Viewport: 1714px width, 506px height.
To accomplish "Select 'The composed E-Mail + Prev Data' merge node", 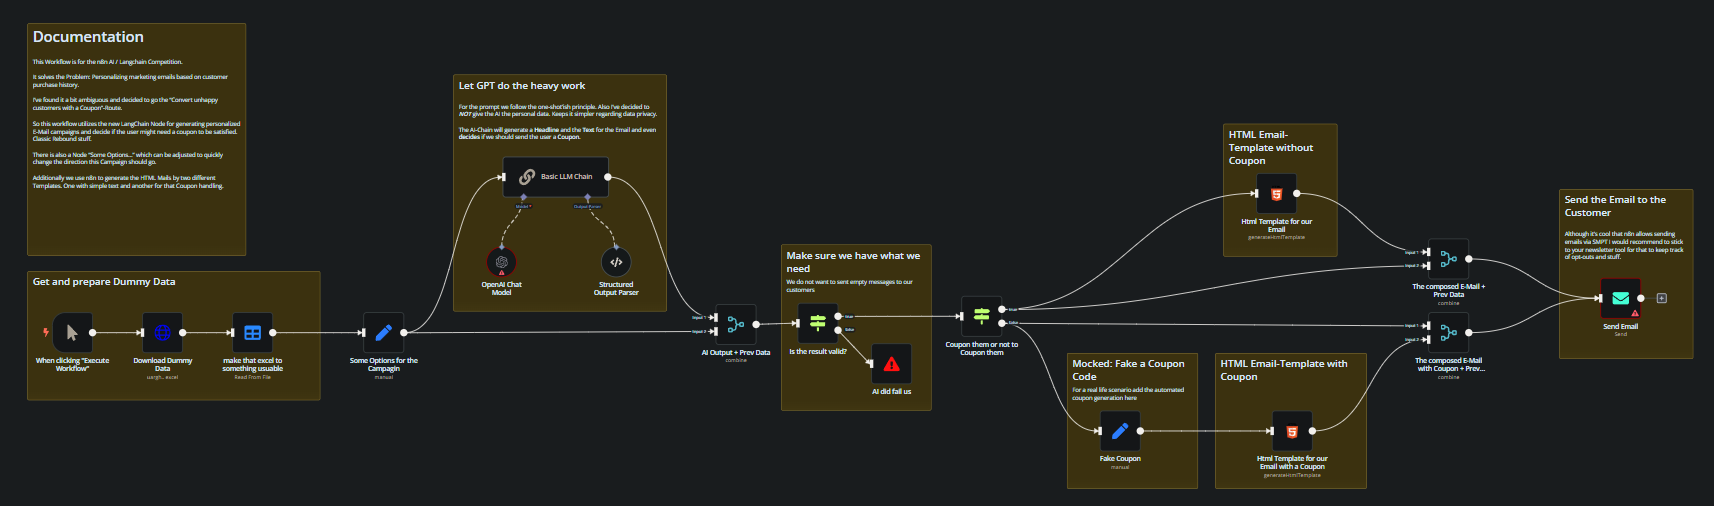I will click(x=1448, y=259).
